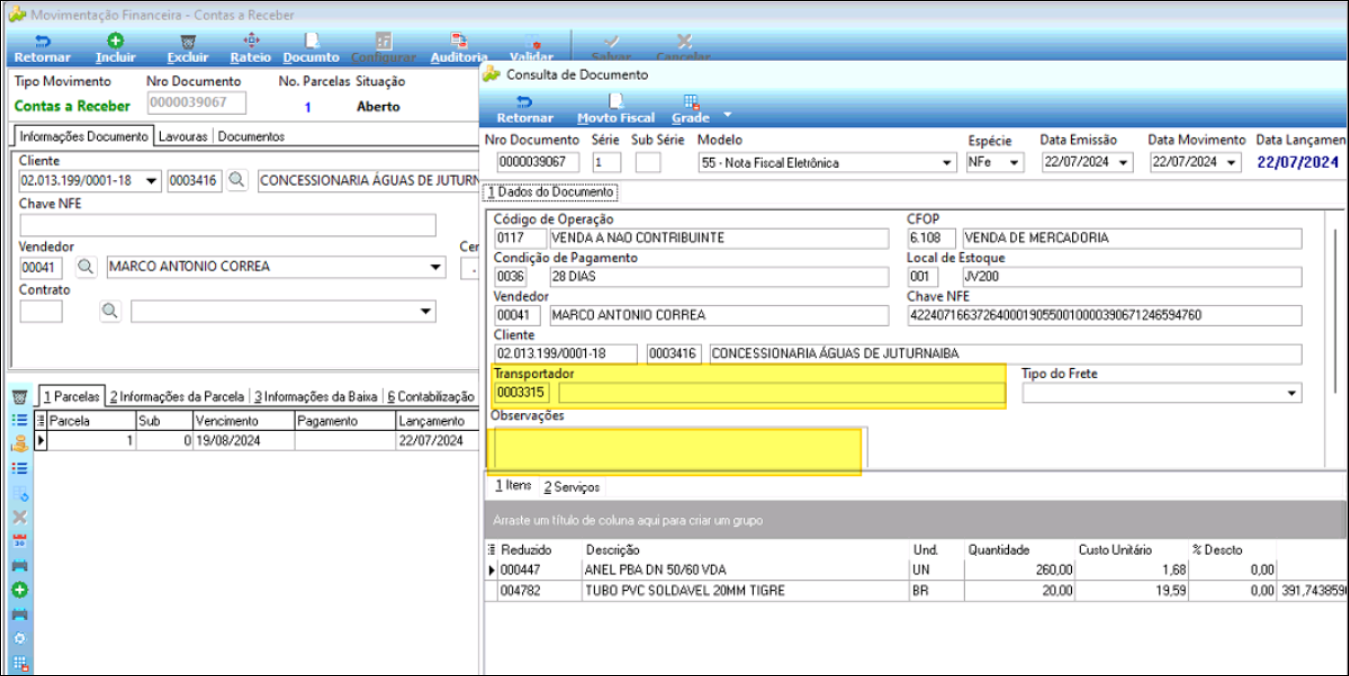Click the Custo Unitário column header

(x=1131, y=550)
